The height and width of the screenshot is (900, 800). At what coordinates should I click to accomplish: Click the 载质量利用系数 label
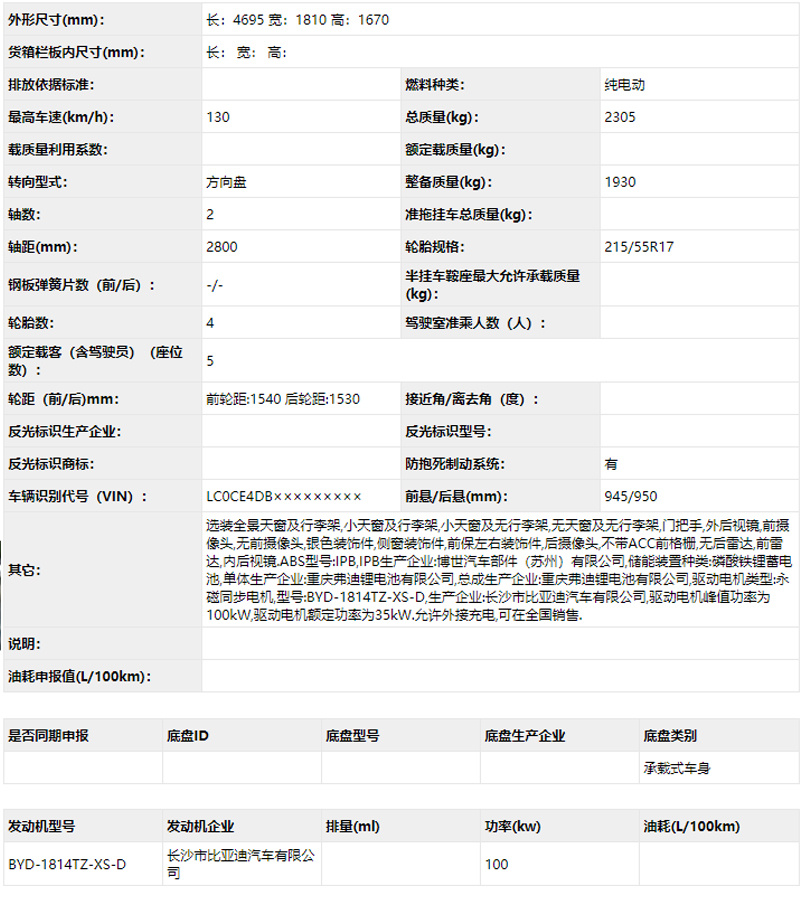click(58, 150)
